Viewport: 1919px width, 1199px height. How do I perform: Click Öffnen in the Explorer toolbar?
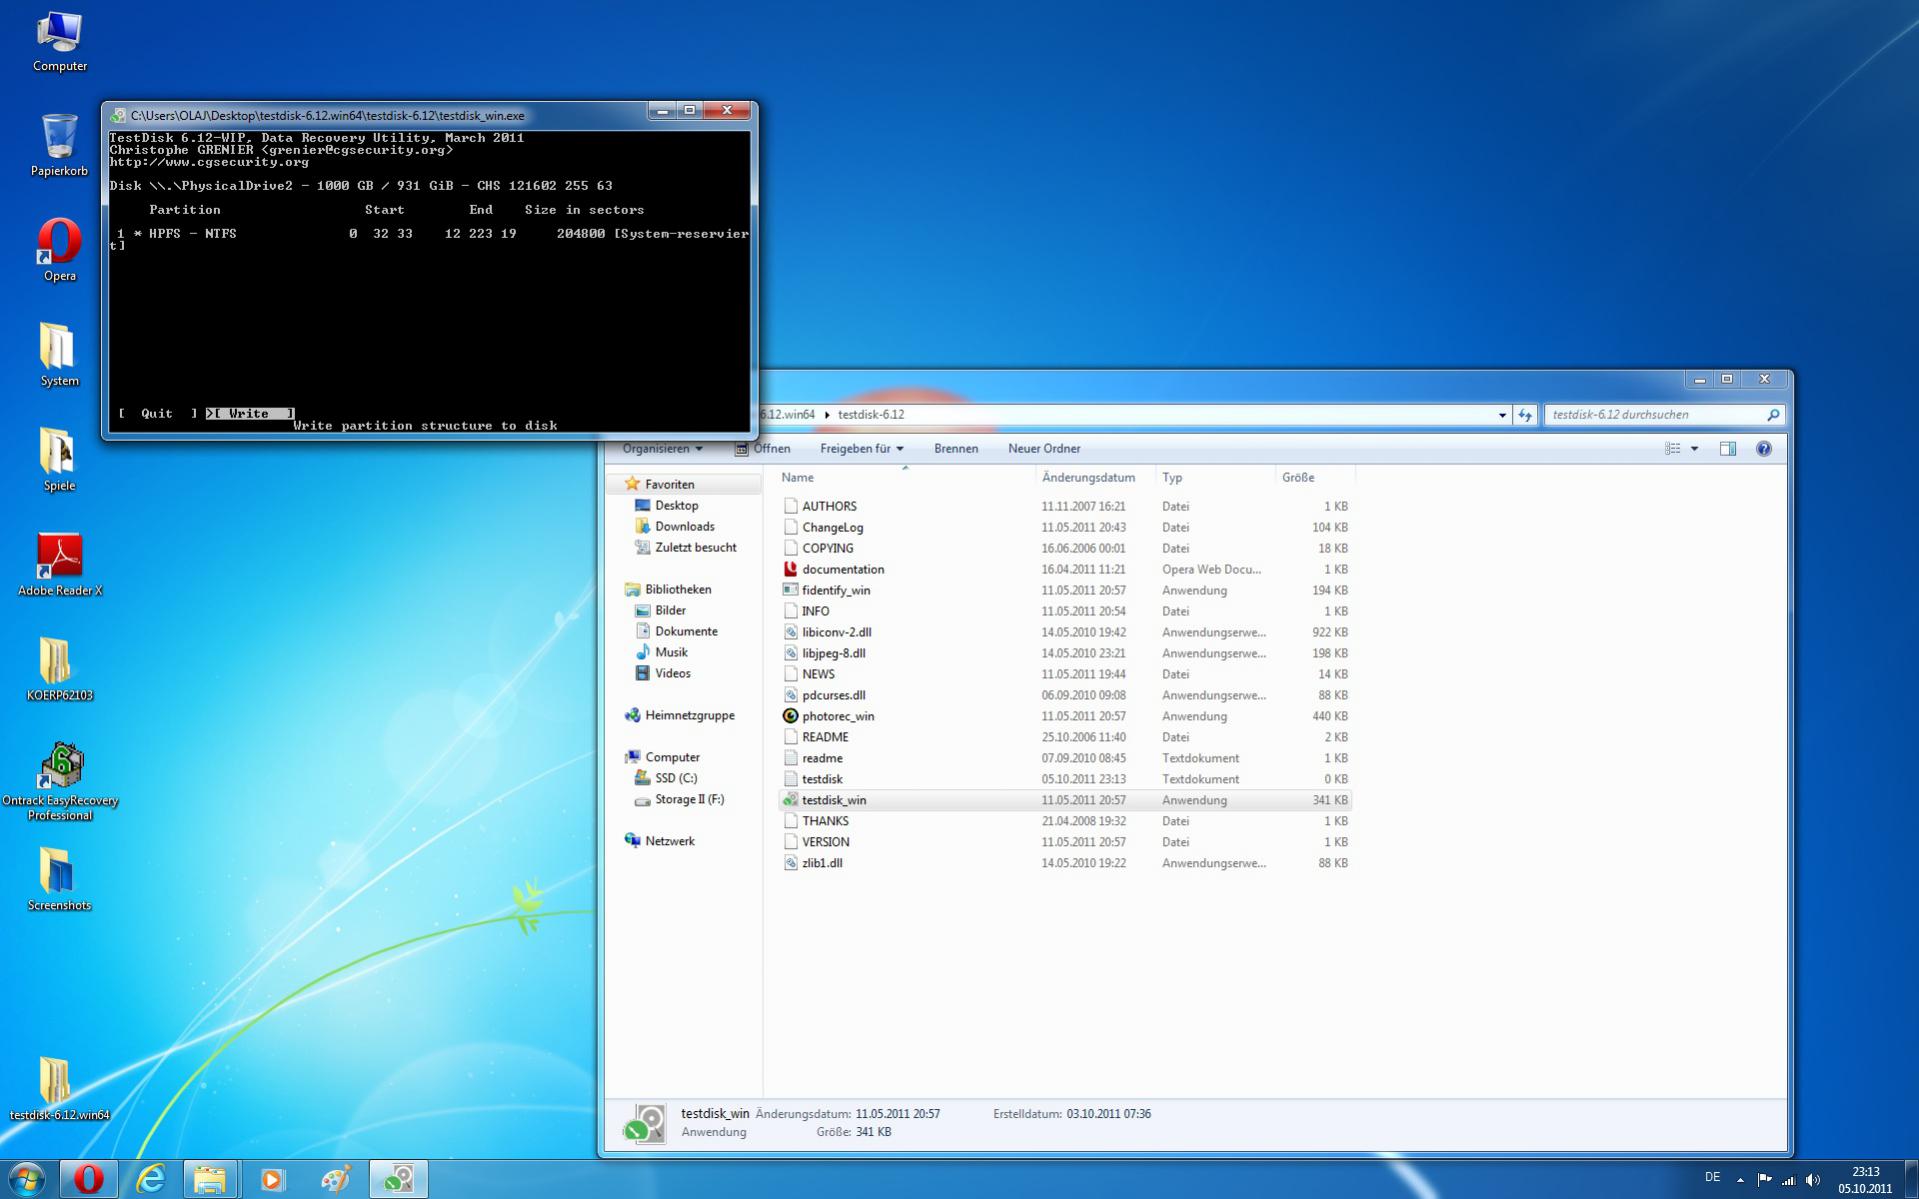coord(763,449)
